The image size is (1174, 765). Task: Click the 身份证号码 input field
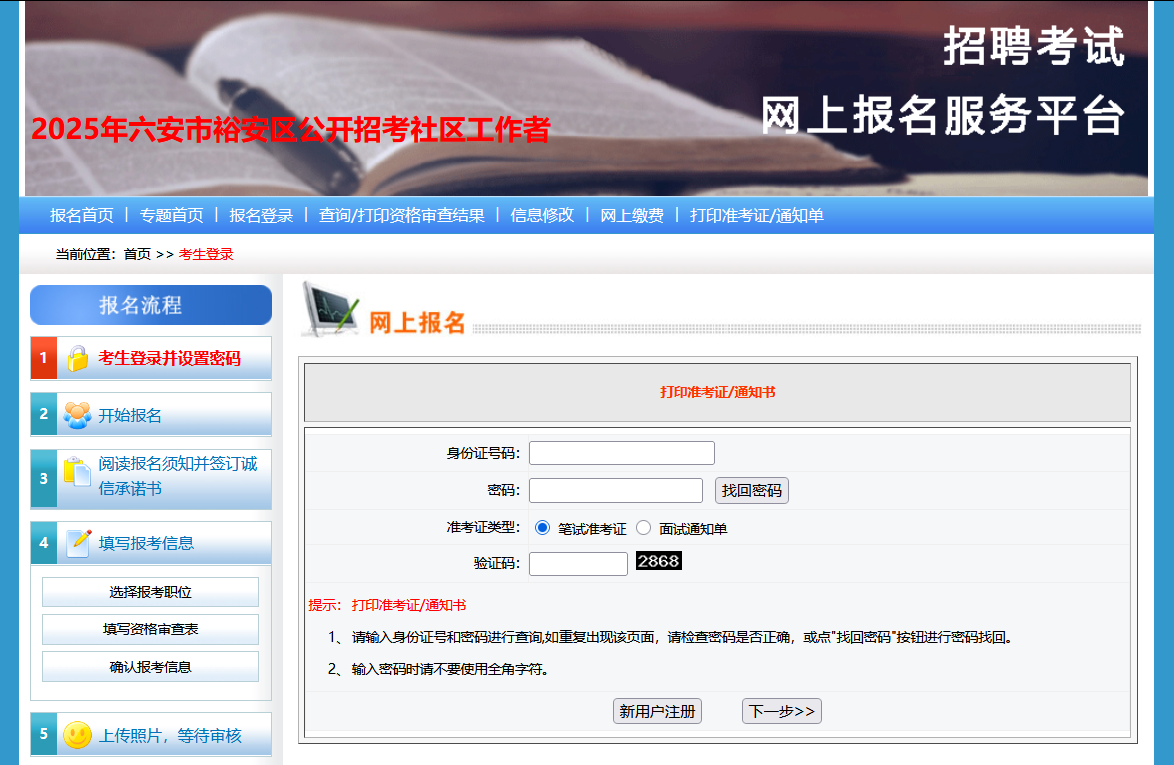621,453
